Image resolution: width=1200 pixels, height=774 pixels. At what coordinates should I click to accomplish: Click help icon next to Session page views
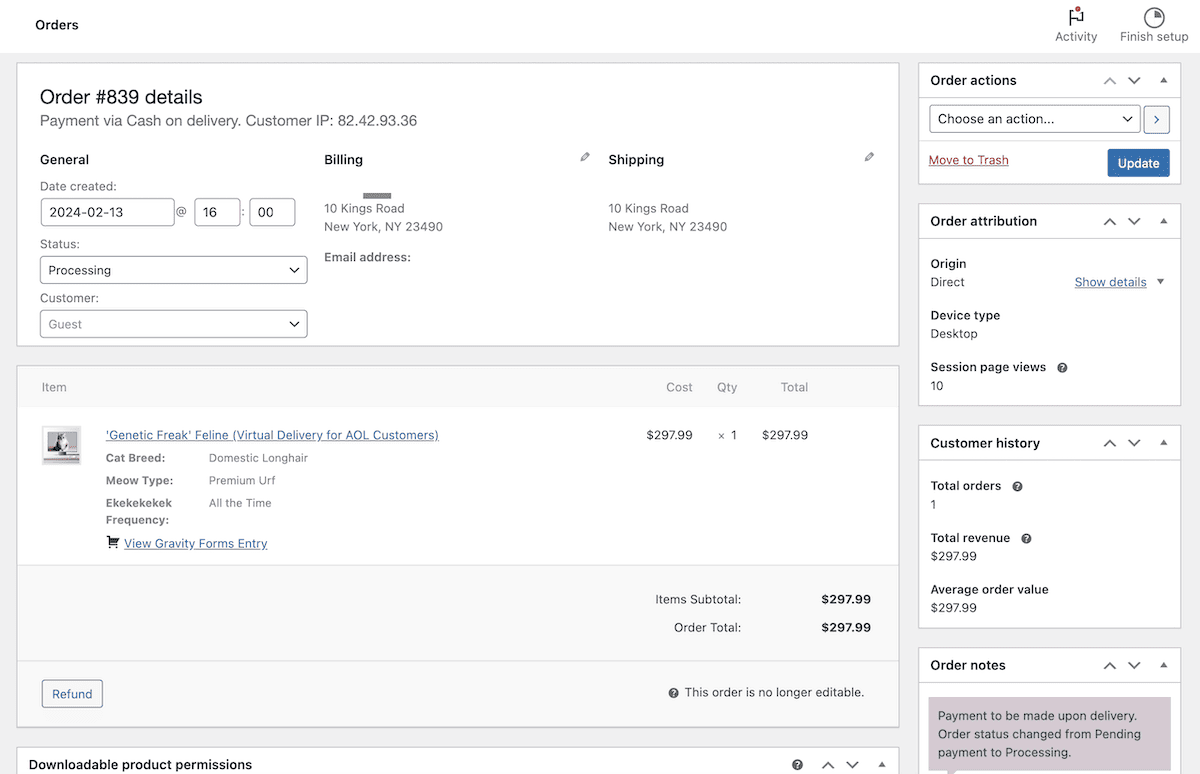[1062, 368]
